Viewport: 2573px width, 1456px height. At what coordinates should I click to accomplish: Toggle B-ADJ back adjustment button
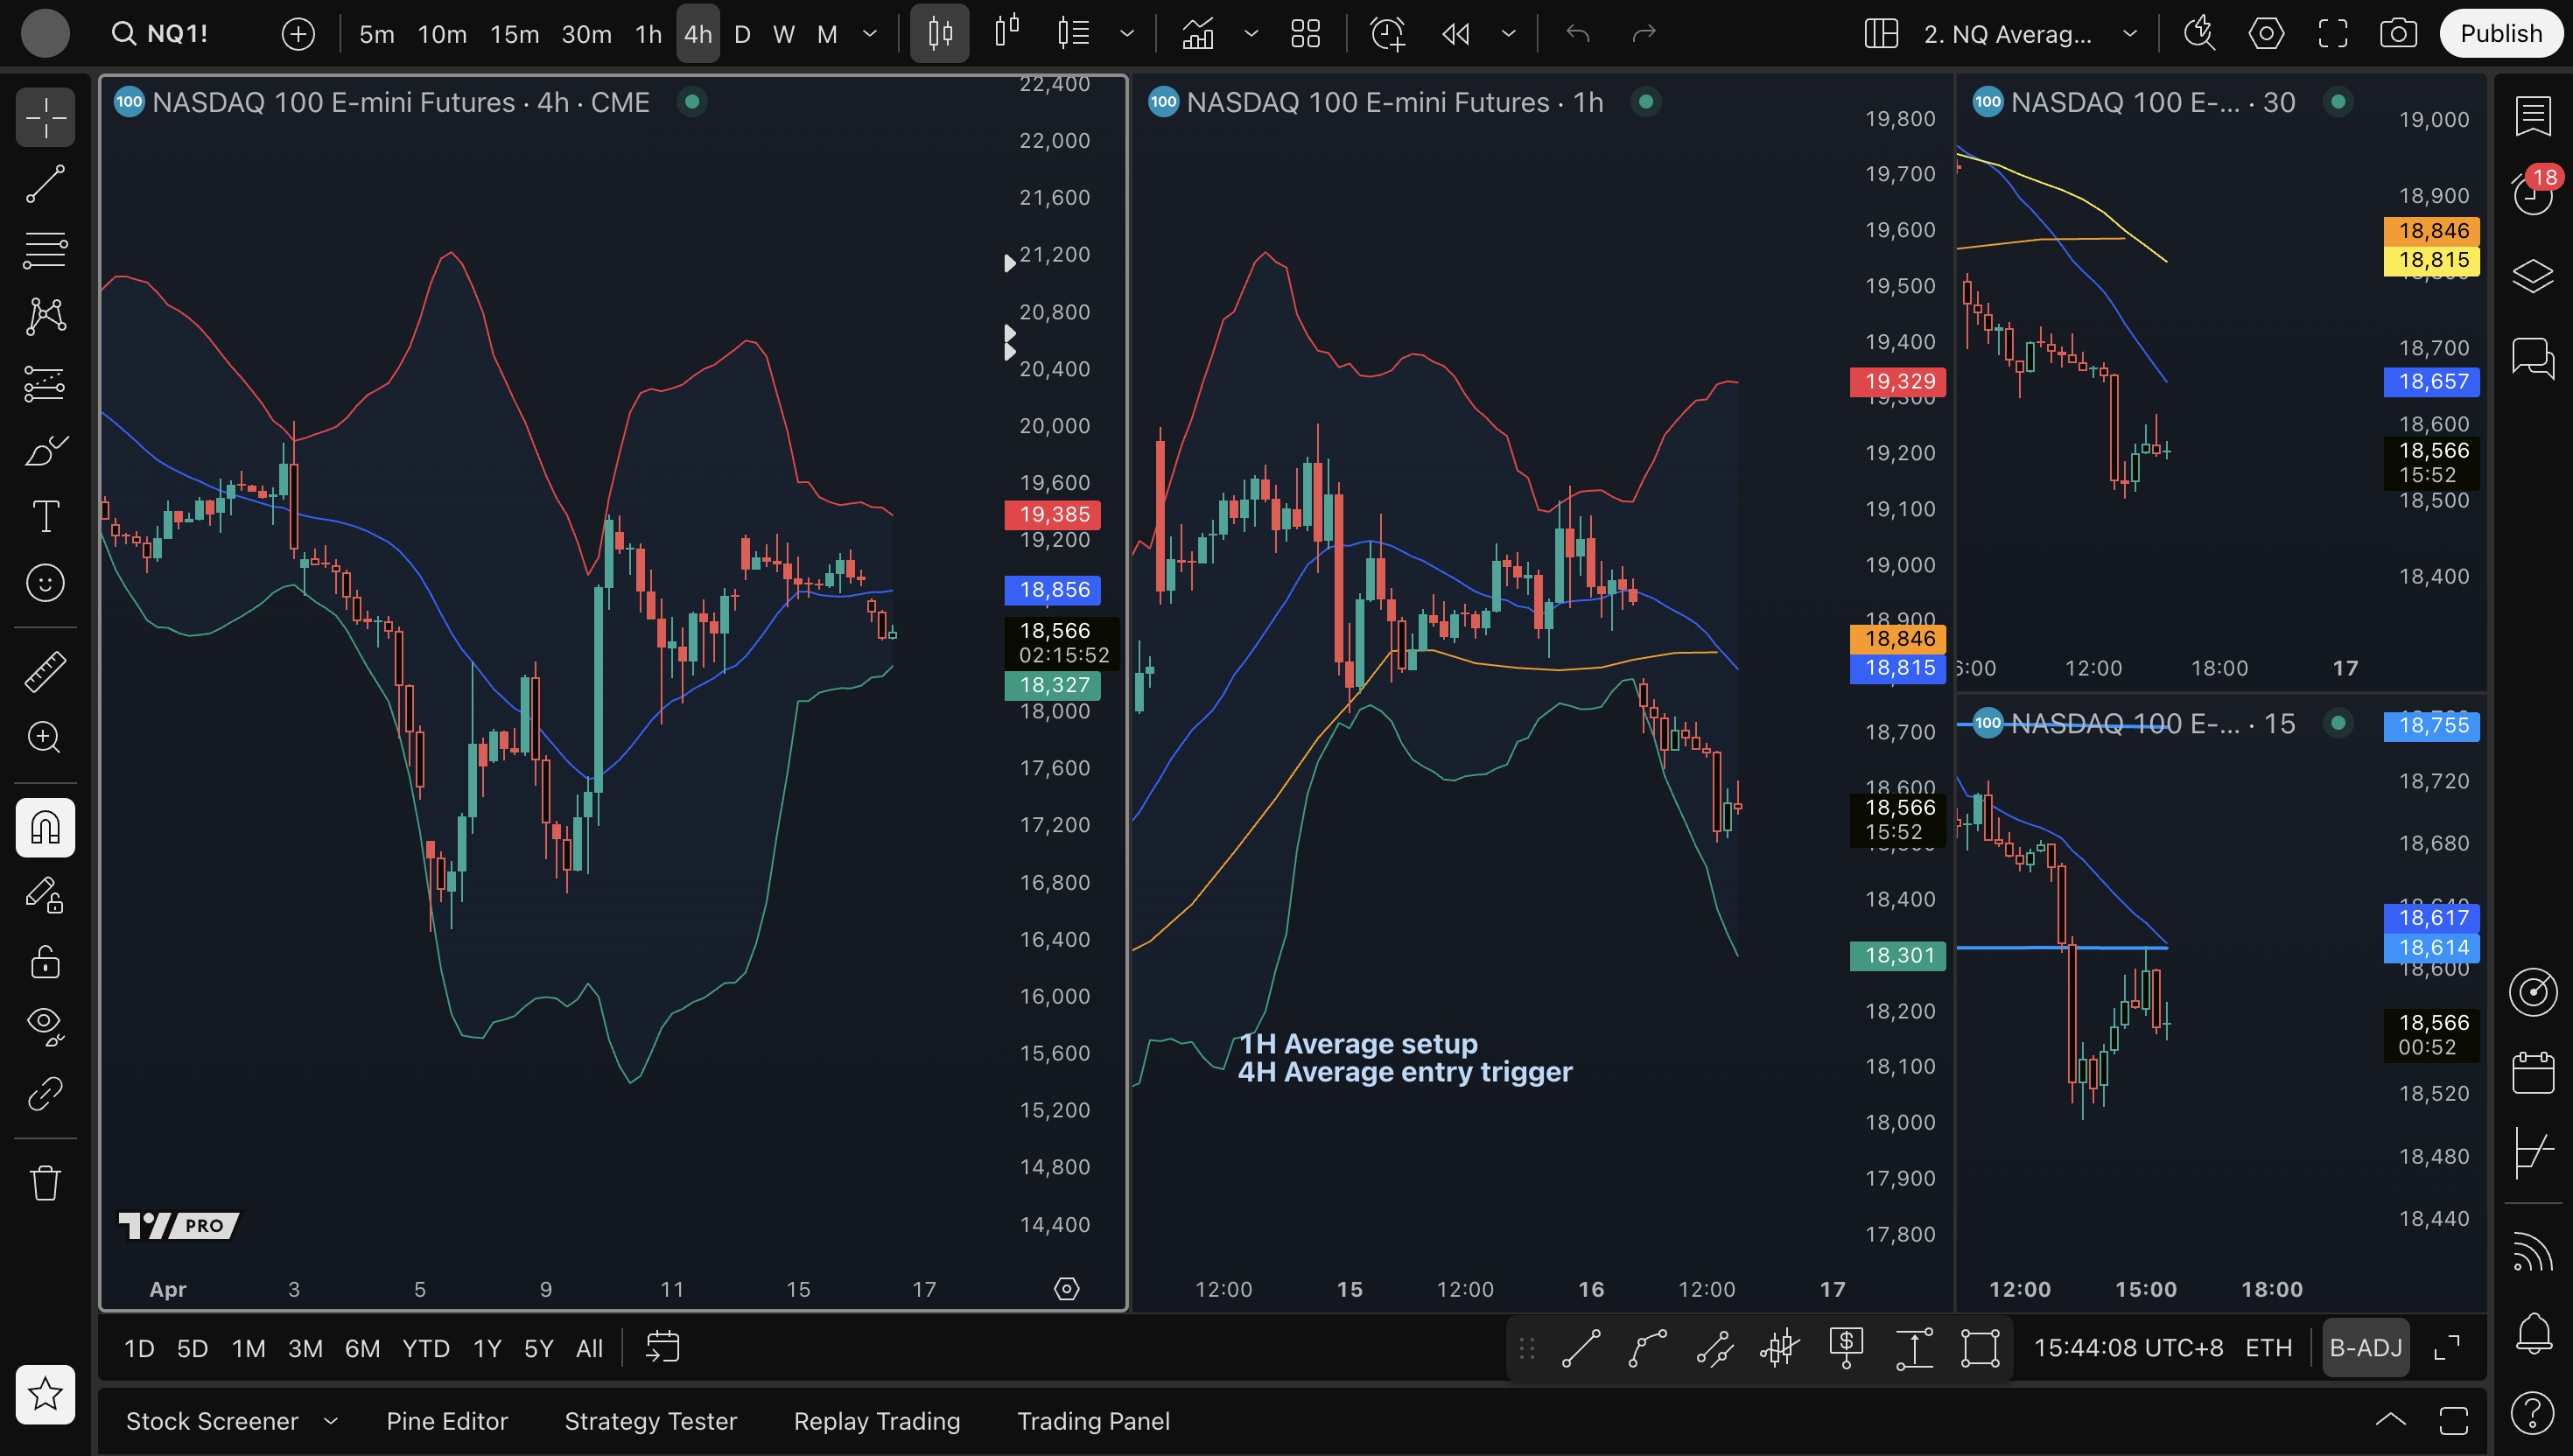(2365, 1348)
